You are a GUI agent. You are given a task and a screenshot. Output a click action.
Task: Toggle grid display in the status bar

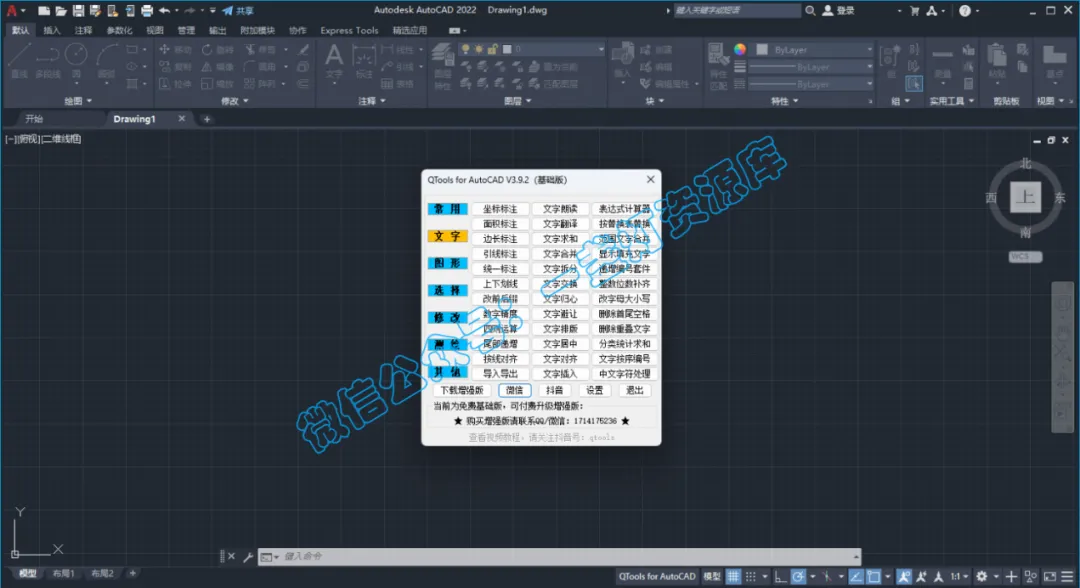coord(734,576)
